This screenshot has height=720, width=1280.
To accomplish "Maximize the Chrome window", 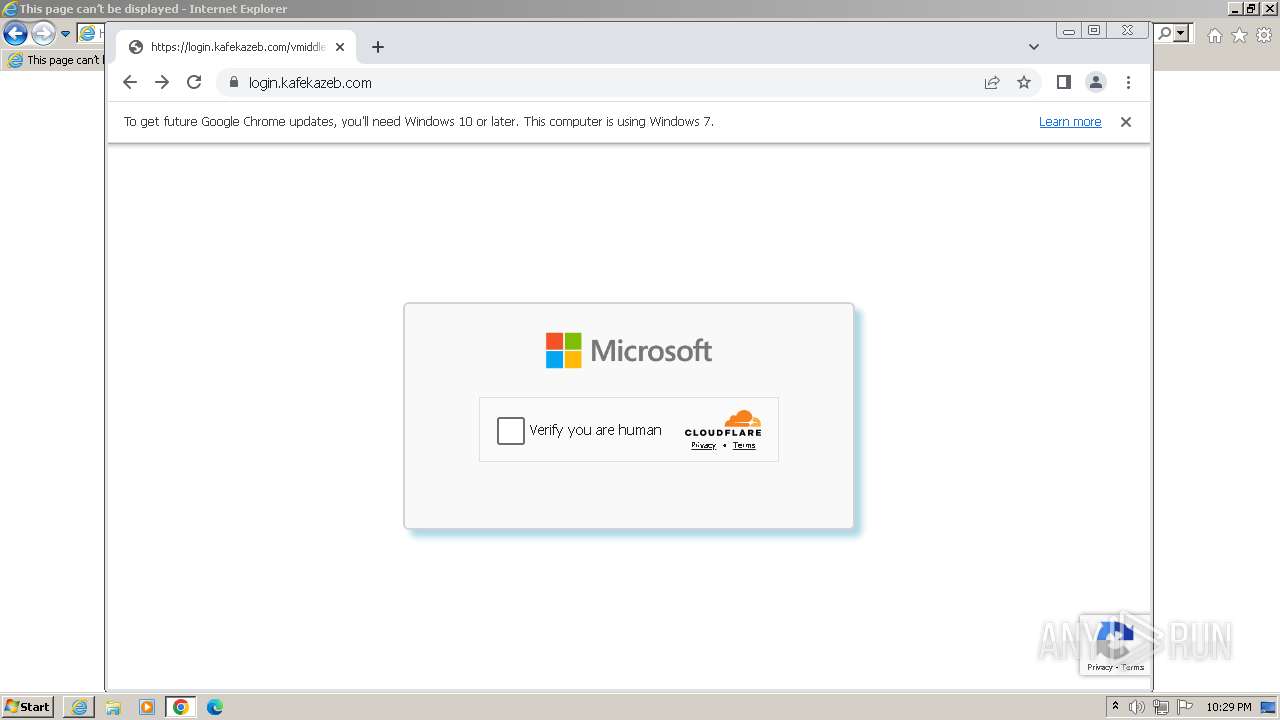I will [x=1094, y=31].
